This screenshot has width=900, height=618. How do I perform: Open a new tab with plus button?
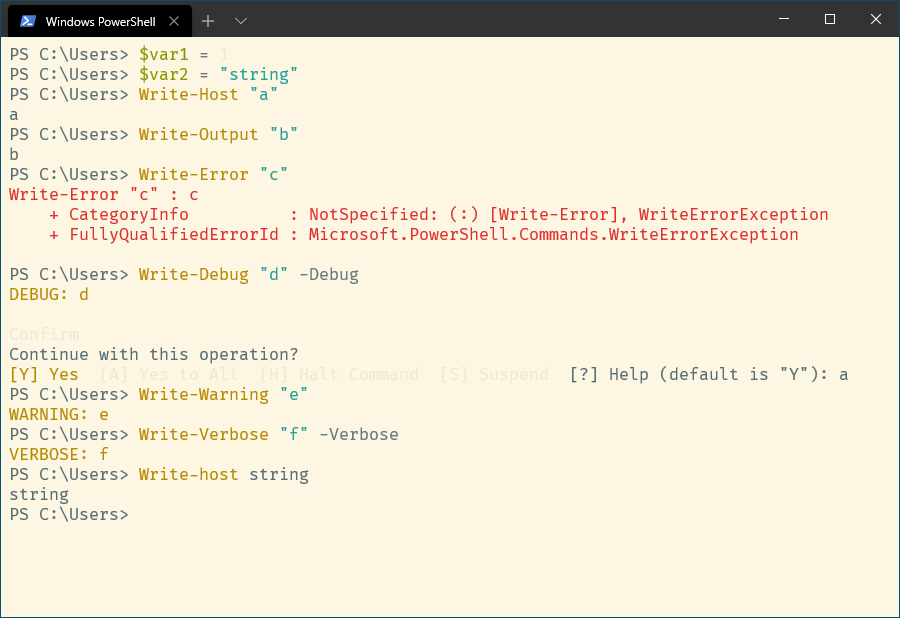pos(208,21)
